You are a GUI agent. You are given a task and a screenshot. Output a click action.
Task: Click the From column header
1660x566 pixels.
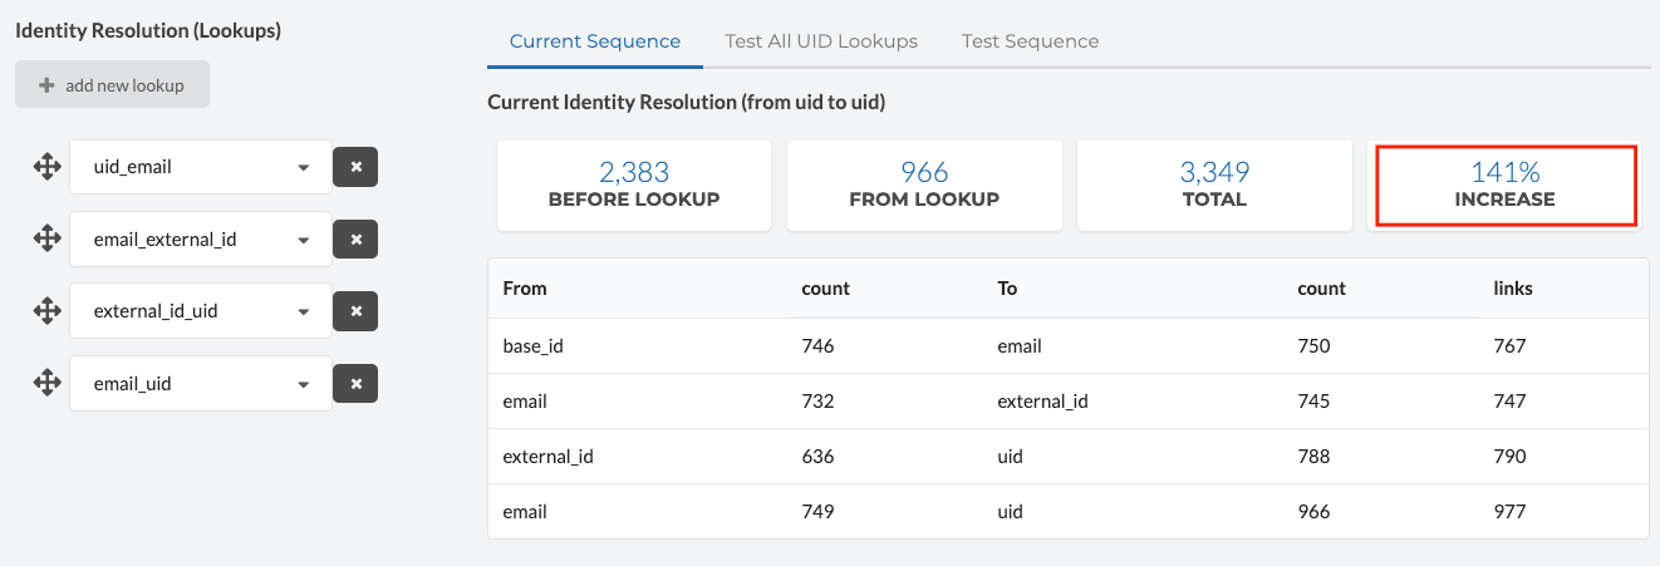pyautogui.click(x=525, y=288)
